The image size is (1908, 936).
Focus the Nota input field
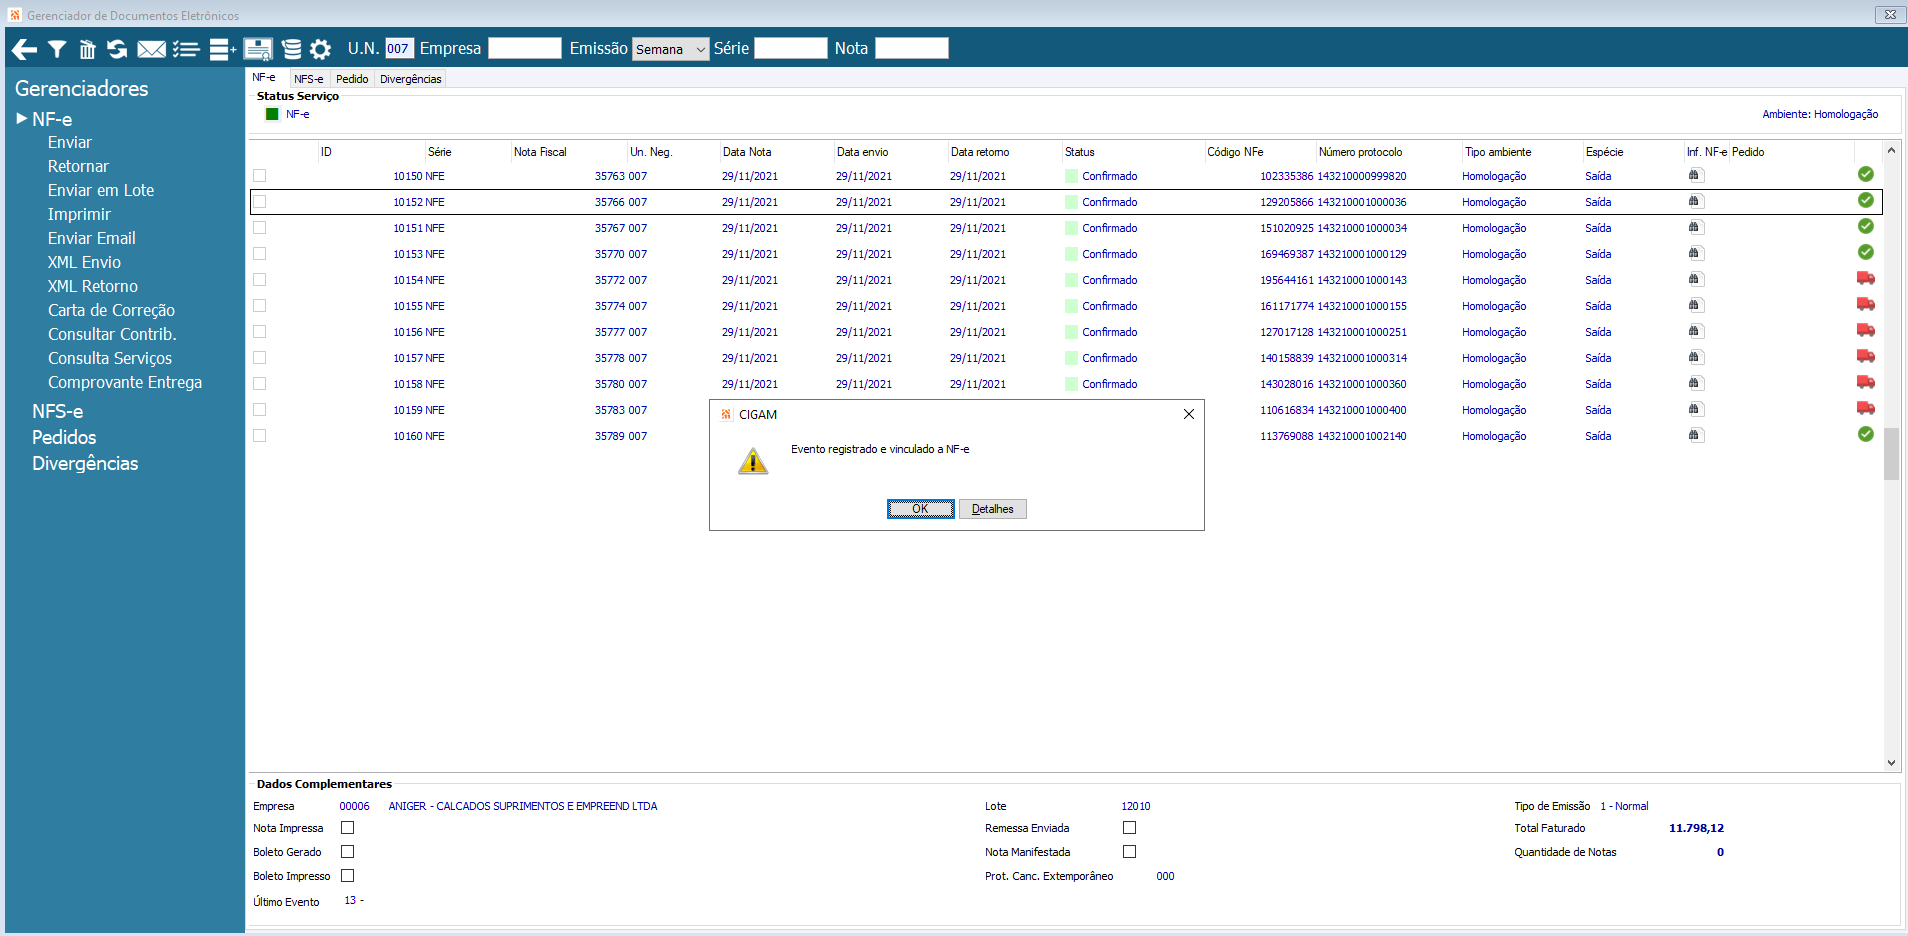click(x=912, y=48)
